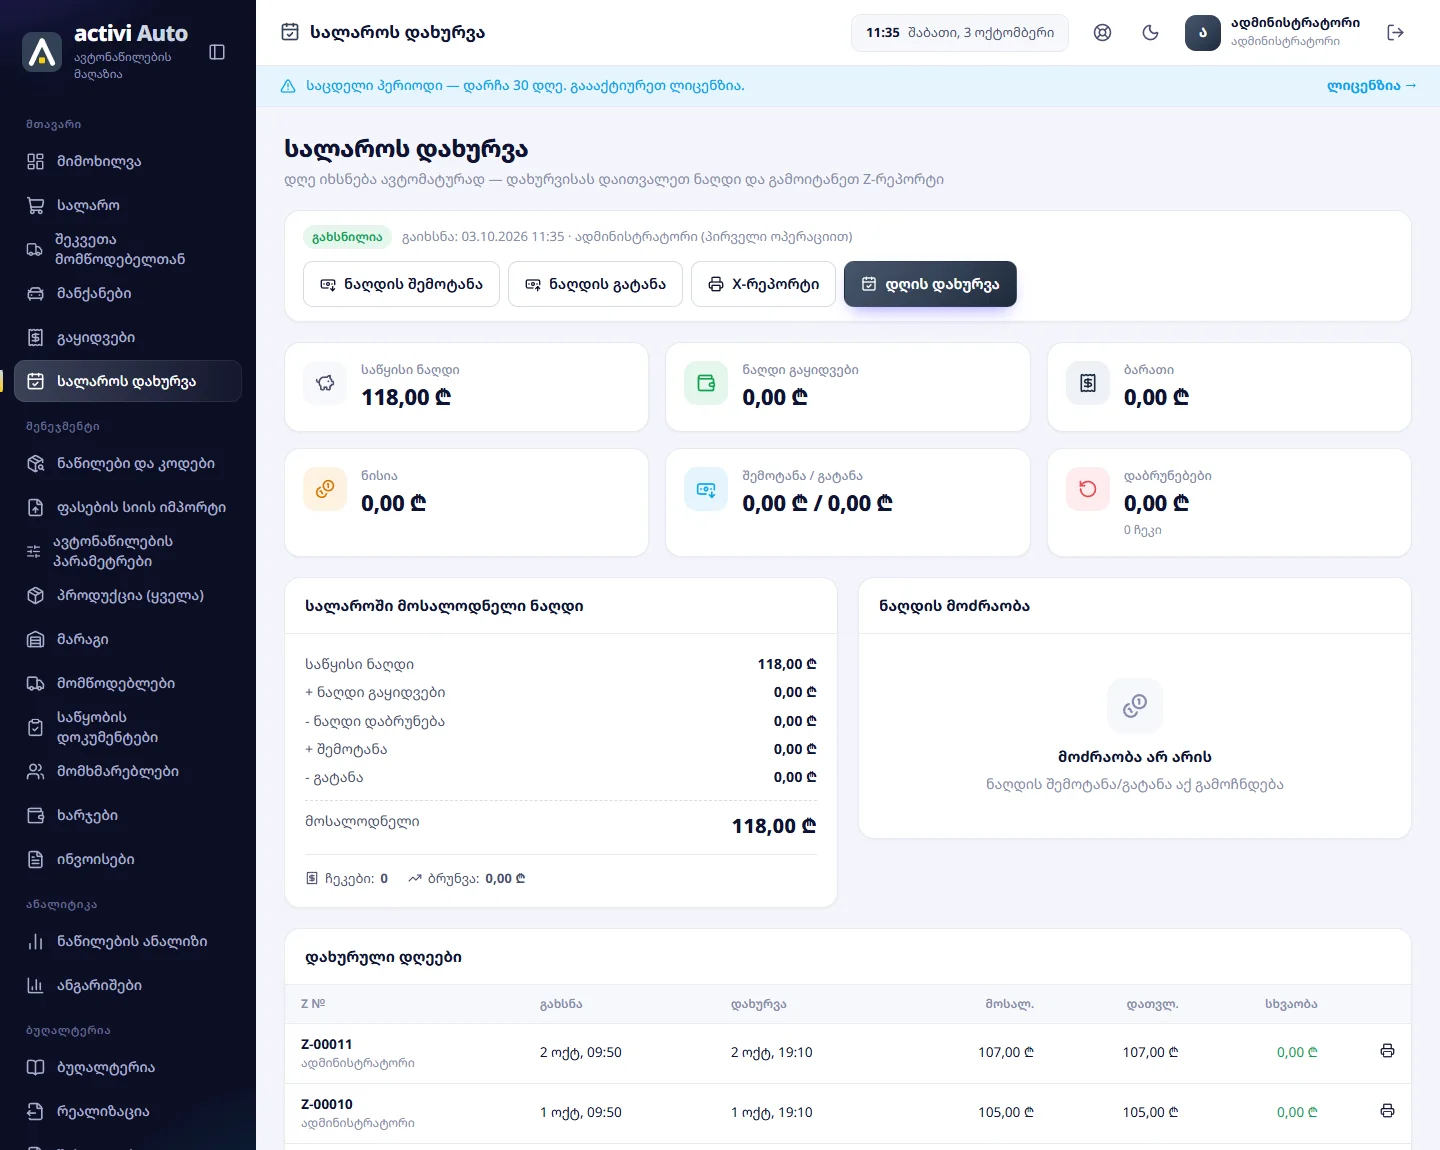1440x1150 pixels.
Task: Open სალარო in the sidebar
Action: click(x=128, y=205)
